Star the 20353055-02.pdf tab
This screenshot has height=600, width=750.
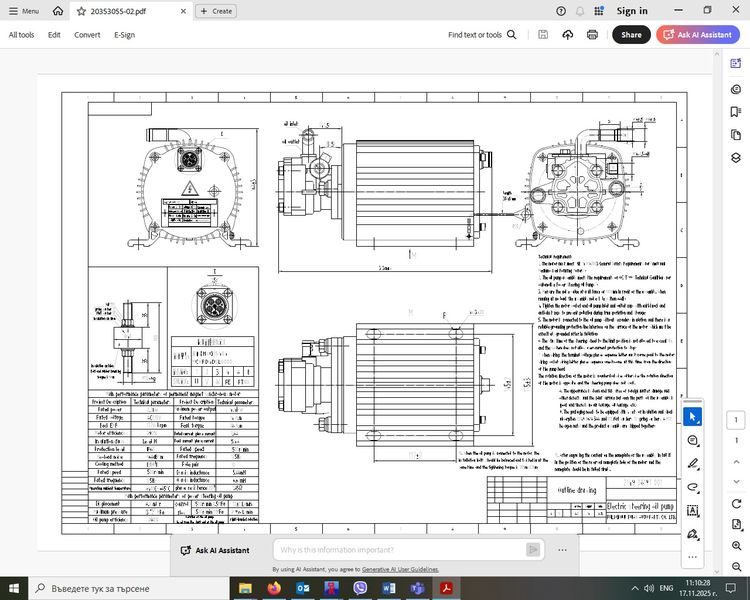coord(81,11)
